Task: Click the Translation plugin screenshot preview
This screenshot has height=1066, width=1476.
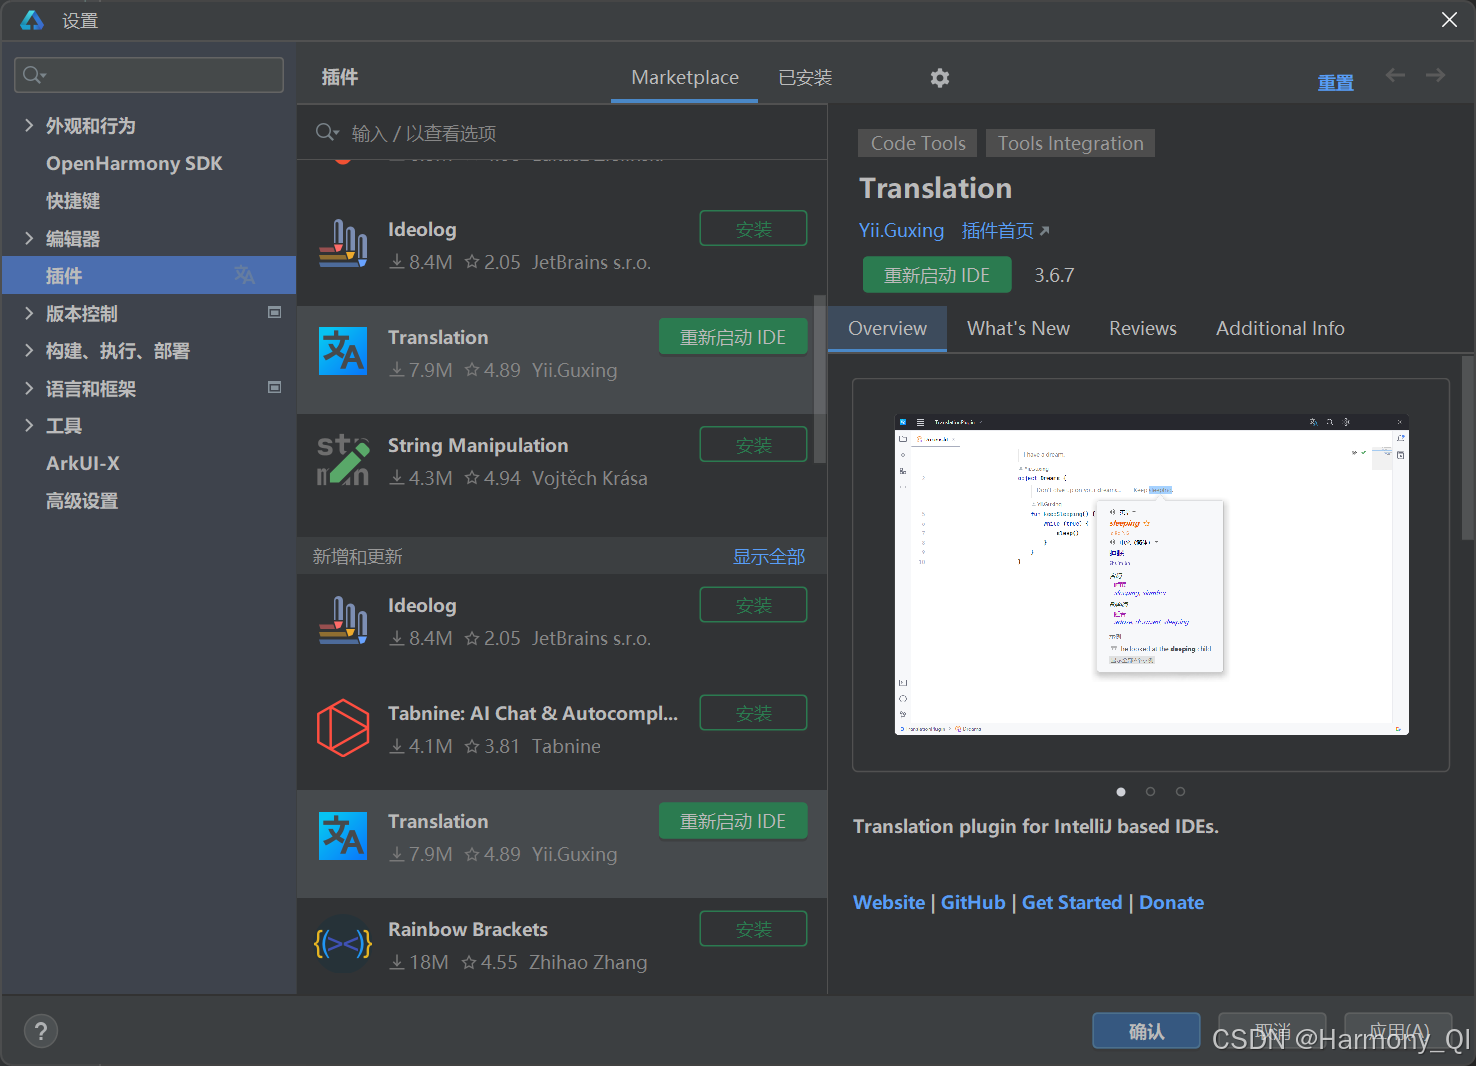Action: (x=1151, y=575)
